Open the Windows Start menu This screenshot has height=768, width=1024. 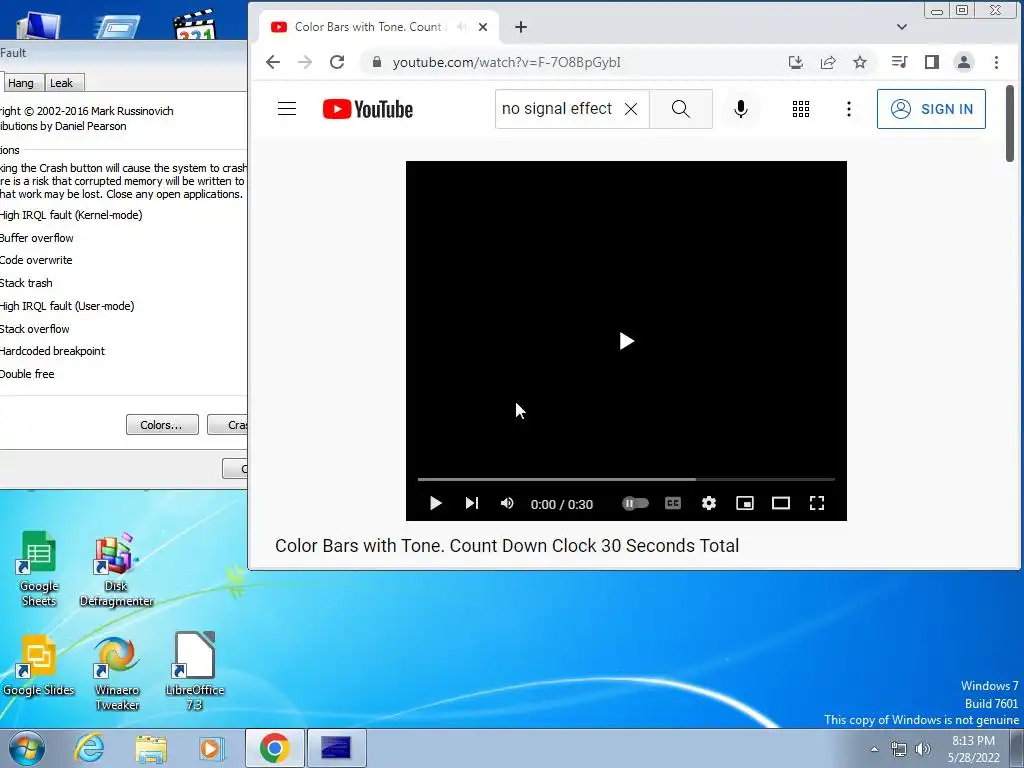tap(27, 748)
